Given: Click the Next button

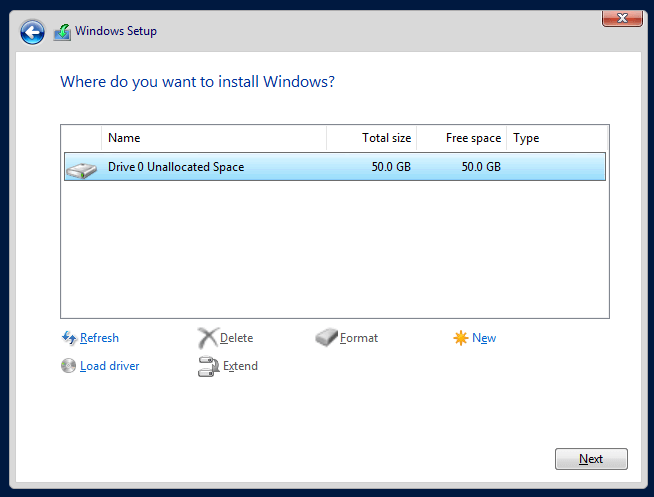Looking at the screenshot, I should pos(591,459).
